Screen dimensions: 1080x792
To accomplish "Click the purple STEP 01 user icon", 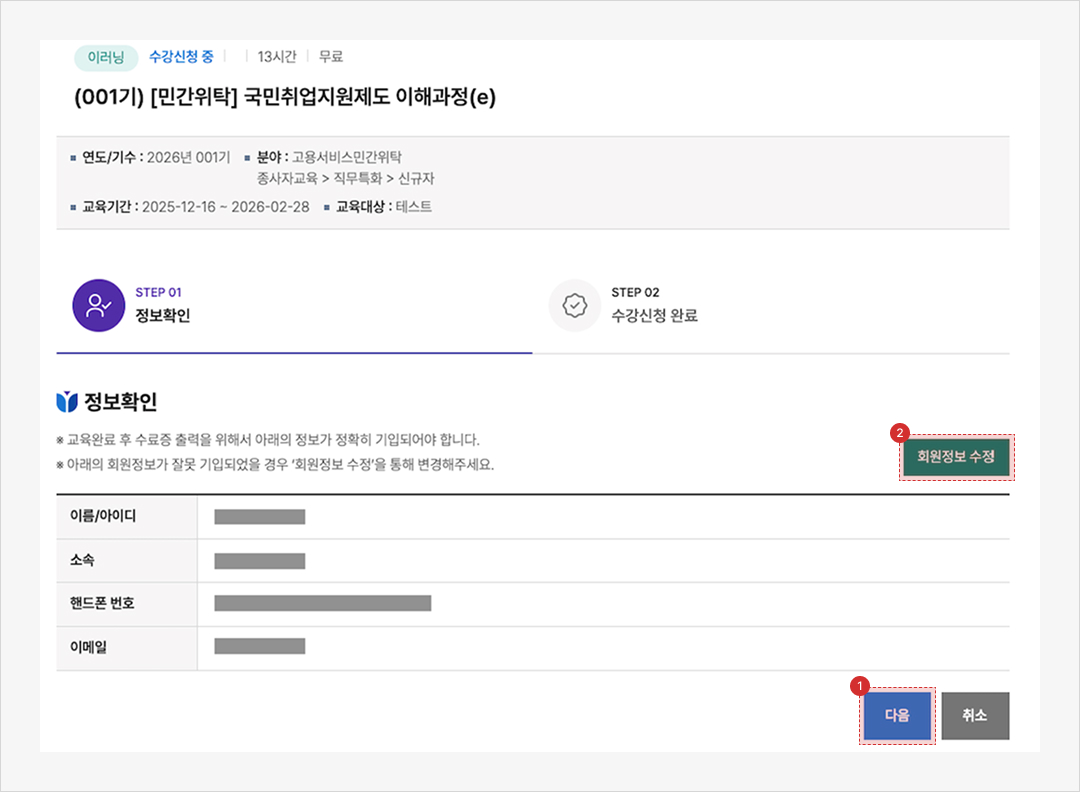I will point(98,305).
